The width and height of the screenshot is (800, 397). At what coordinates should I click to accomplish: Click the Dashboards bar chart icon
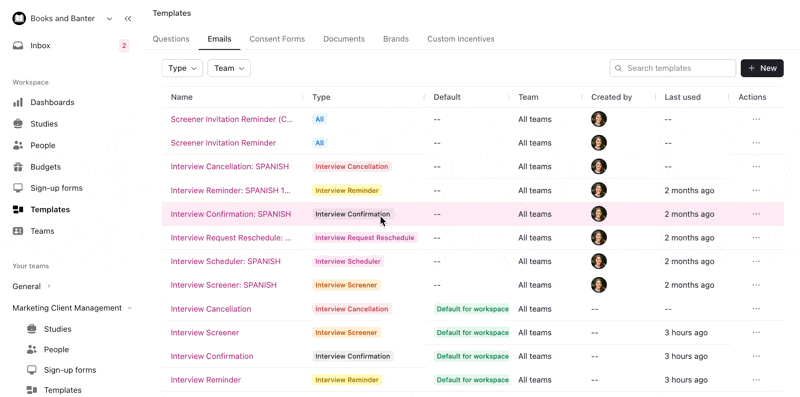tap(18, 102)
